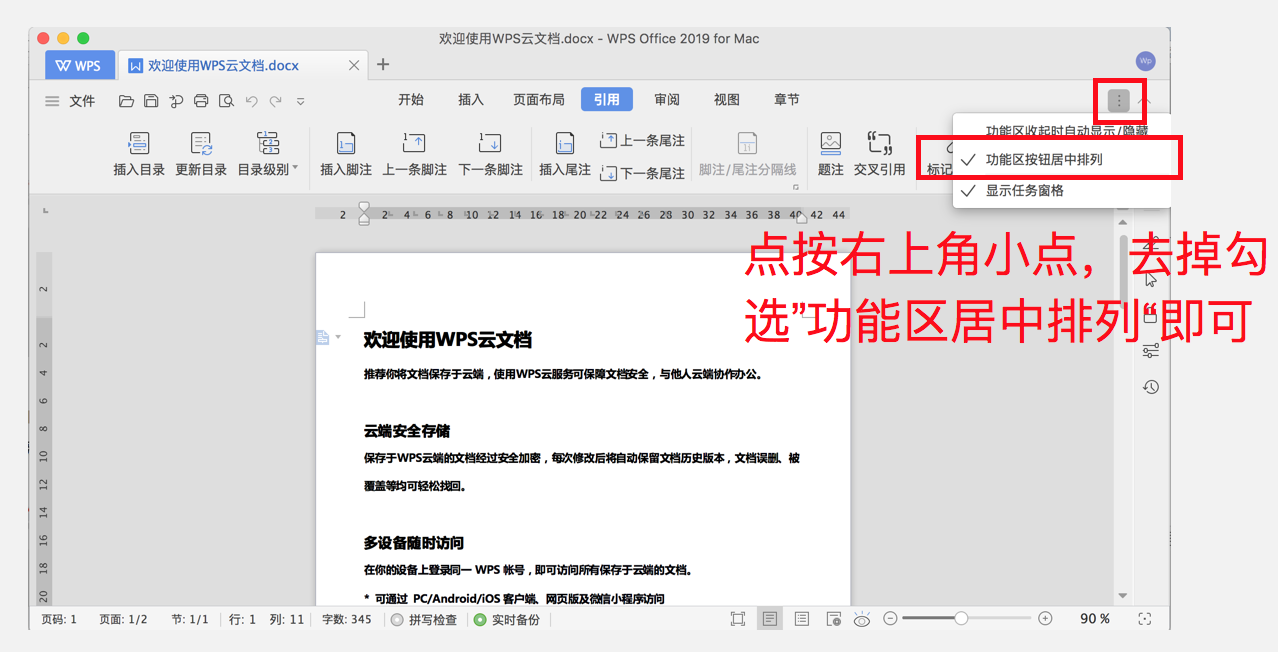Uncheck 功能区按钮居中排列 option
This screenshot has height=652, width=1278.
[1044, 160]
